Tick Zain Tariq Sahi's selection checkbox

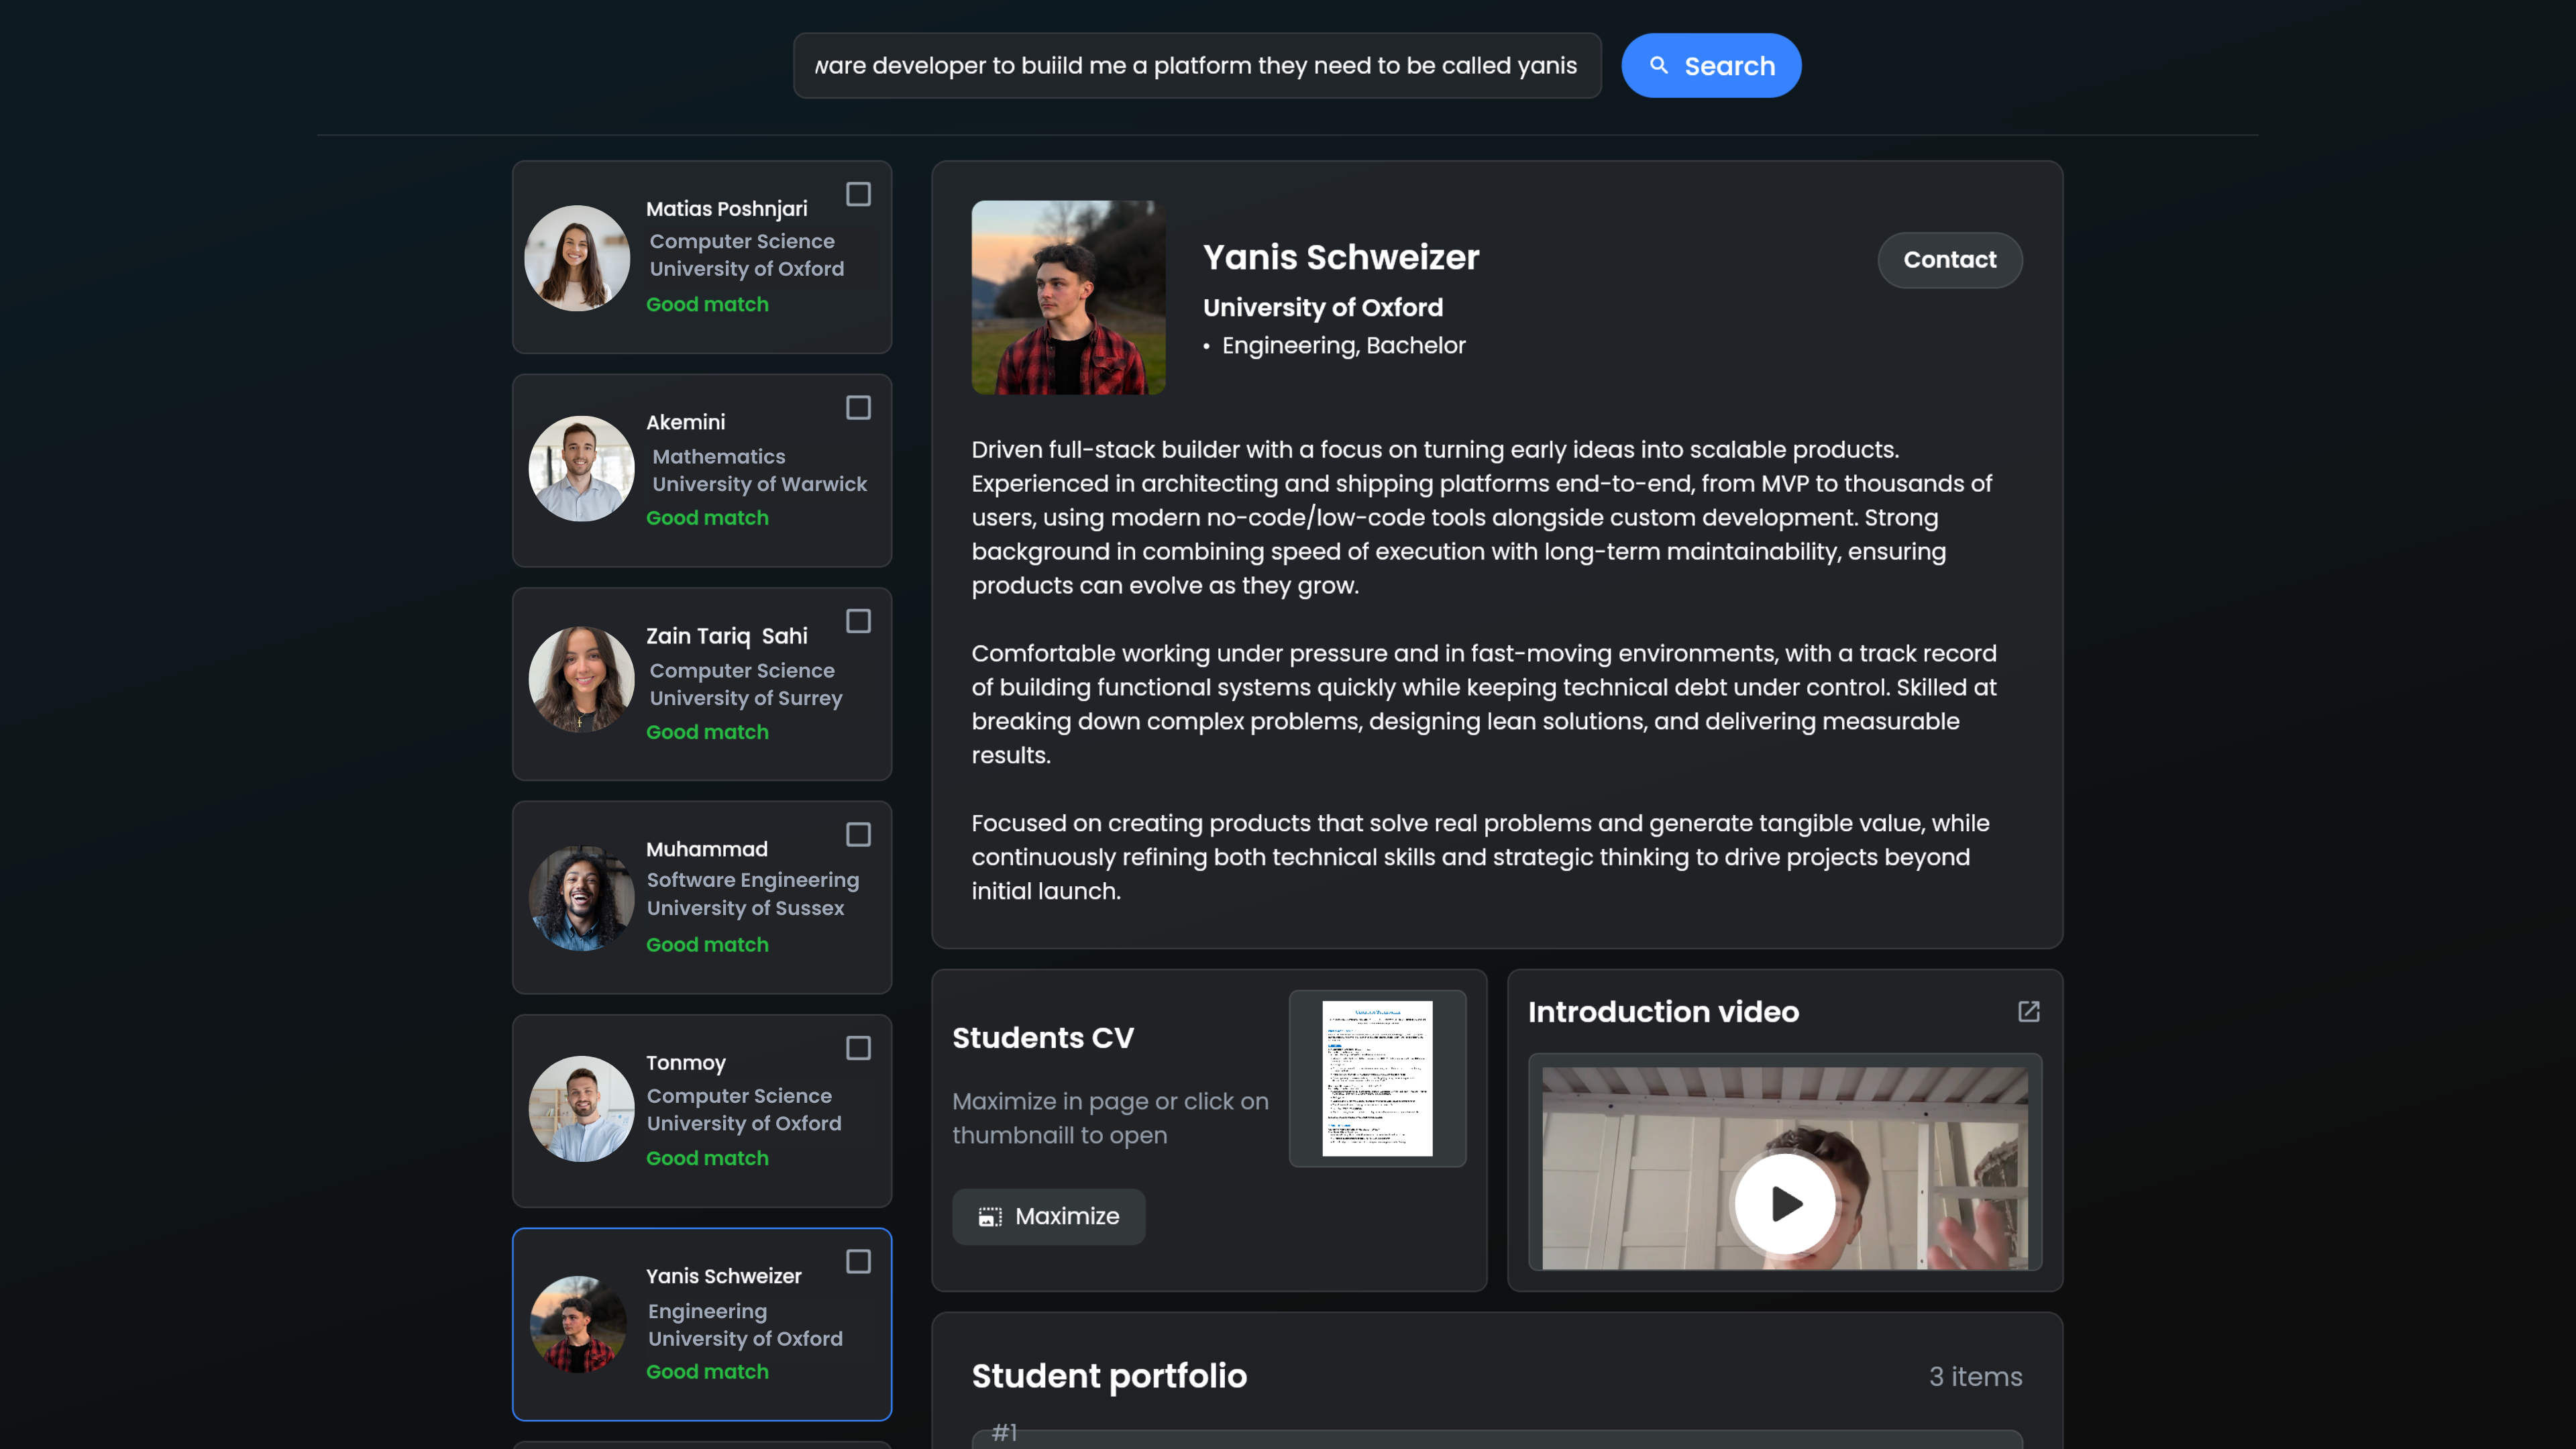pos(859,621)
